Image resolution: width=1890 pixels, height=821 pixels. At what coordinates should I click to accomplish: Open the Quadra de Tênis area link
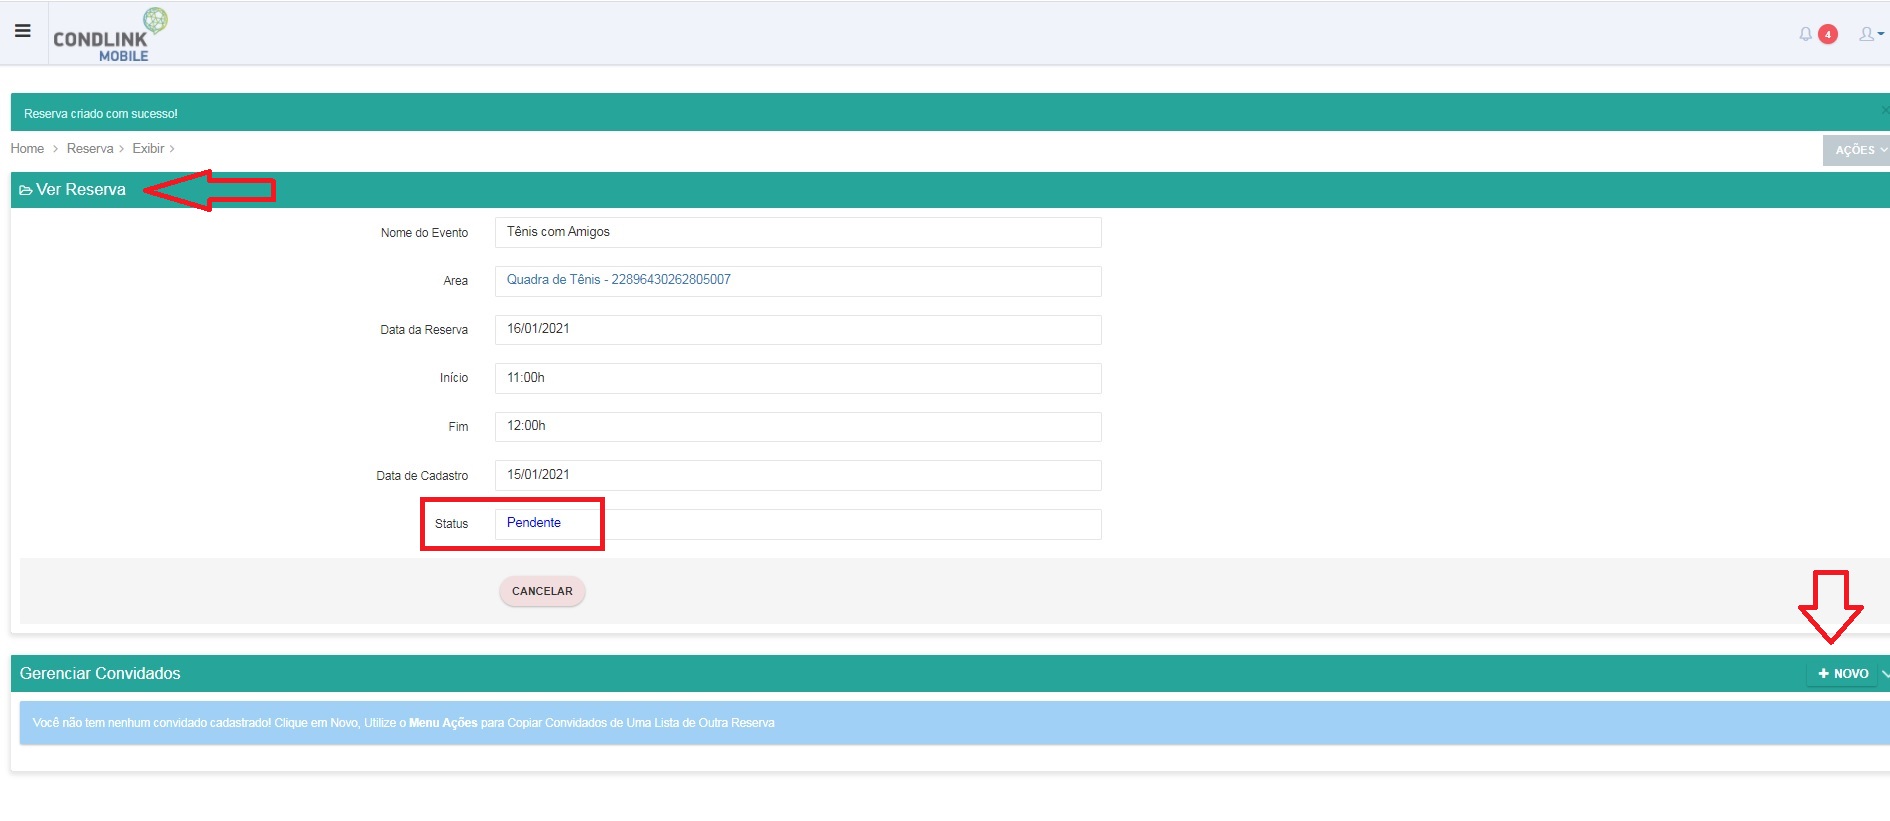coord(618,280)
